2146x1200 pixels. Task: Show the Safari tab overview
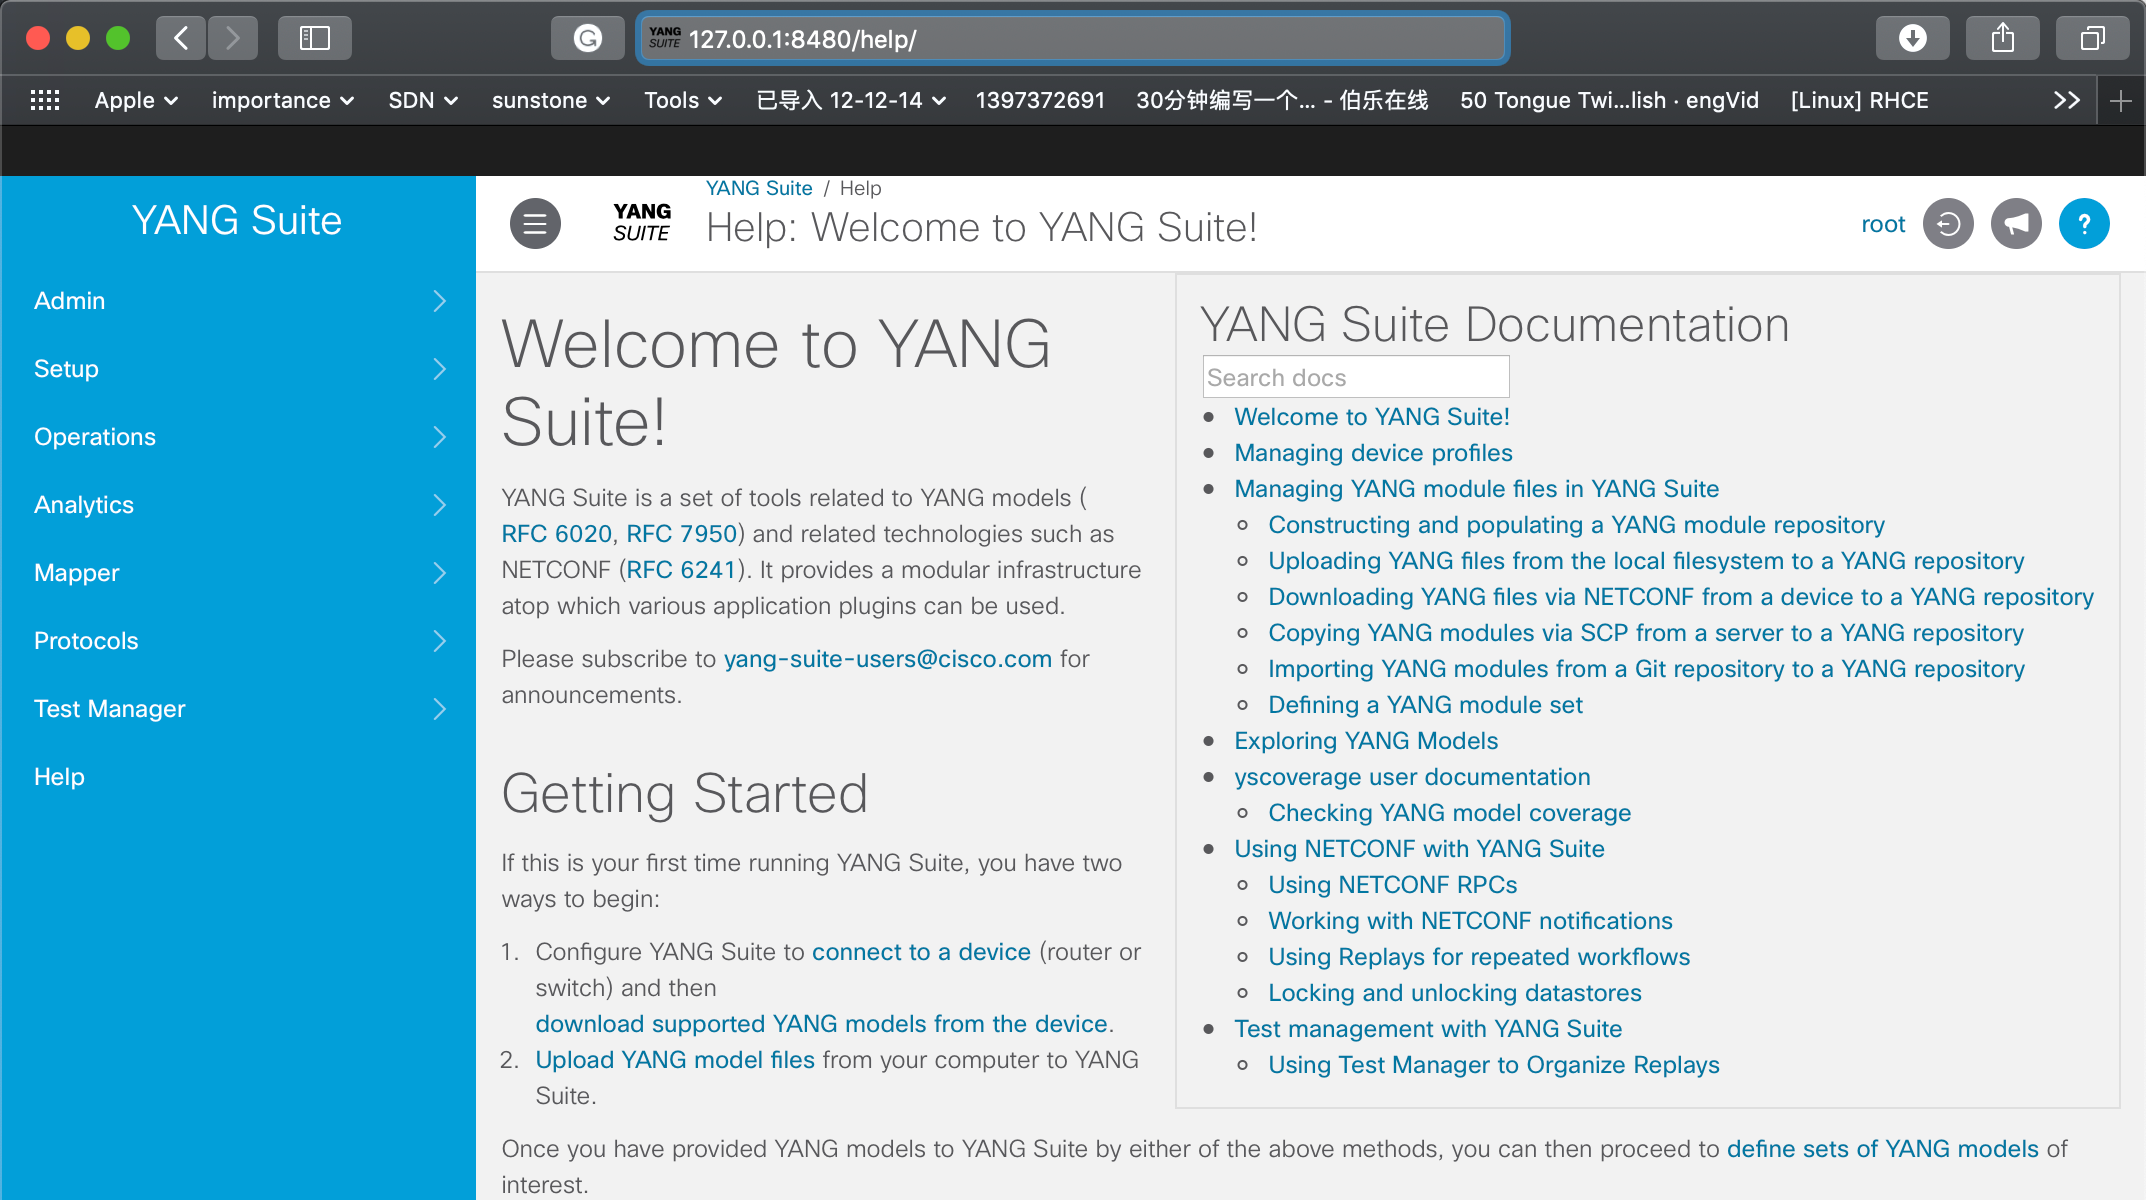pyautogui.click(x=2093, y=38)
